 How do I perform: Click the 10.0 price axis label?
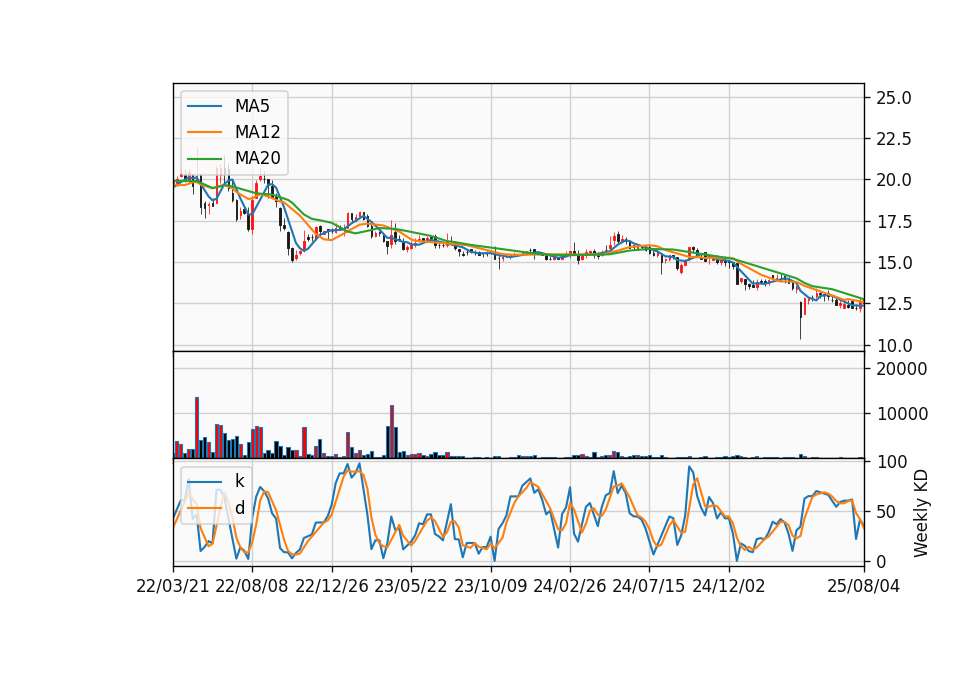[x=894, y=346]
